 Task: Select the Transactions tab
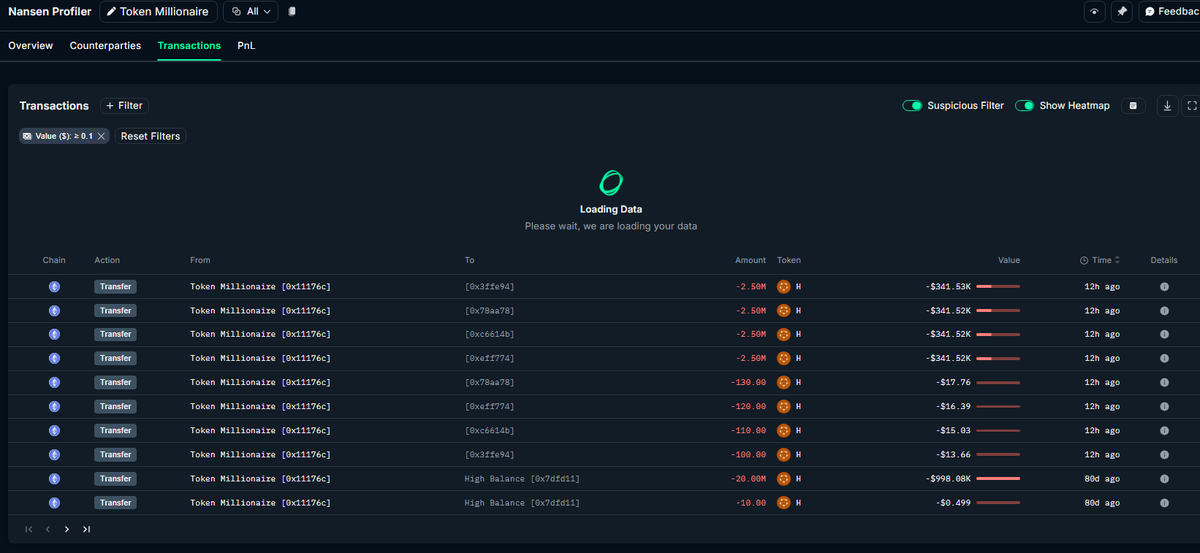[189, 46]
